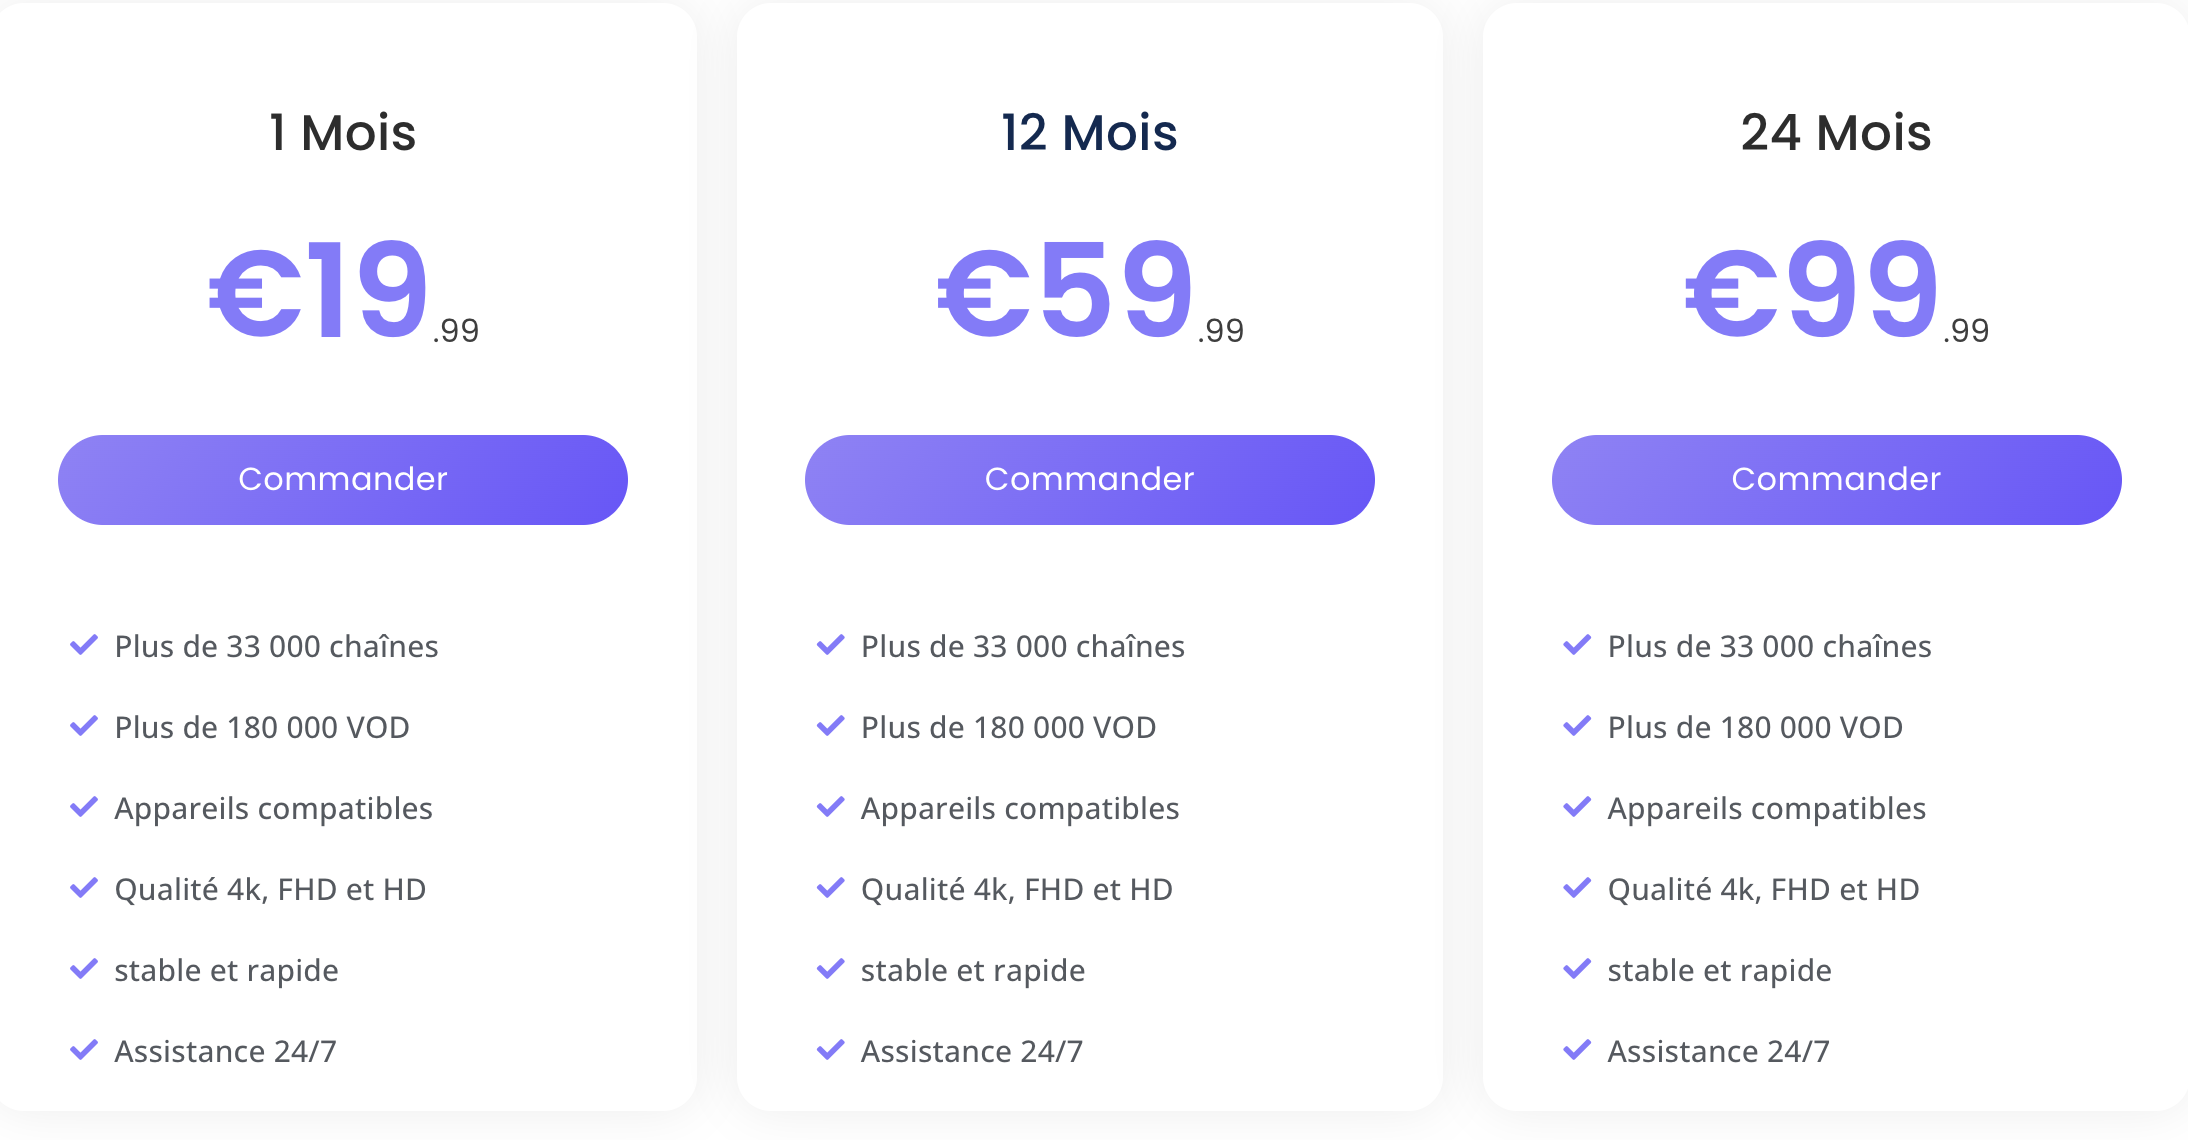The image size is (2188, 1140).
Task: Click checkmark next to 180 000 VOD in 12 Mois
Action: coord(830,726)
